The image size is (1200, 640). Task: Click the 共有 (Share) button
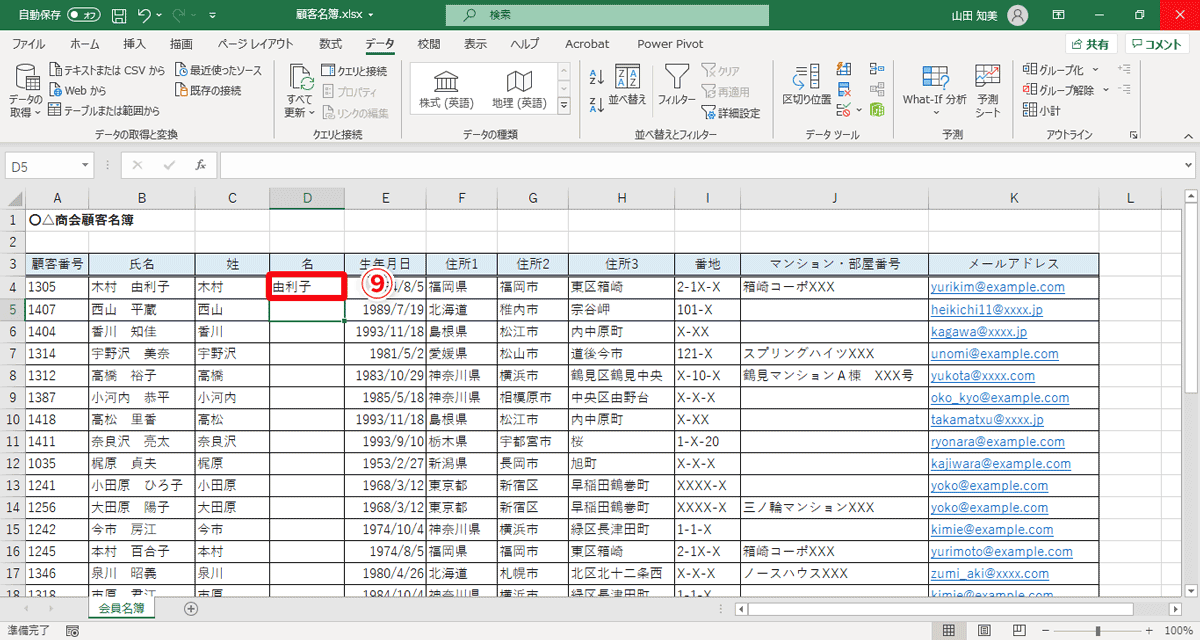coord(1090,43)
